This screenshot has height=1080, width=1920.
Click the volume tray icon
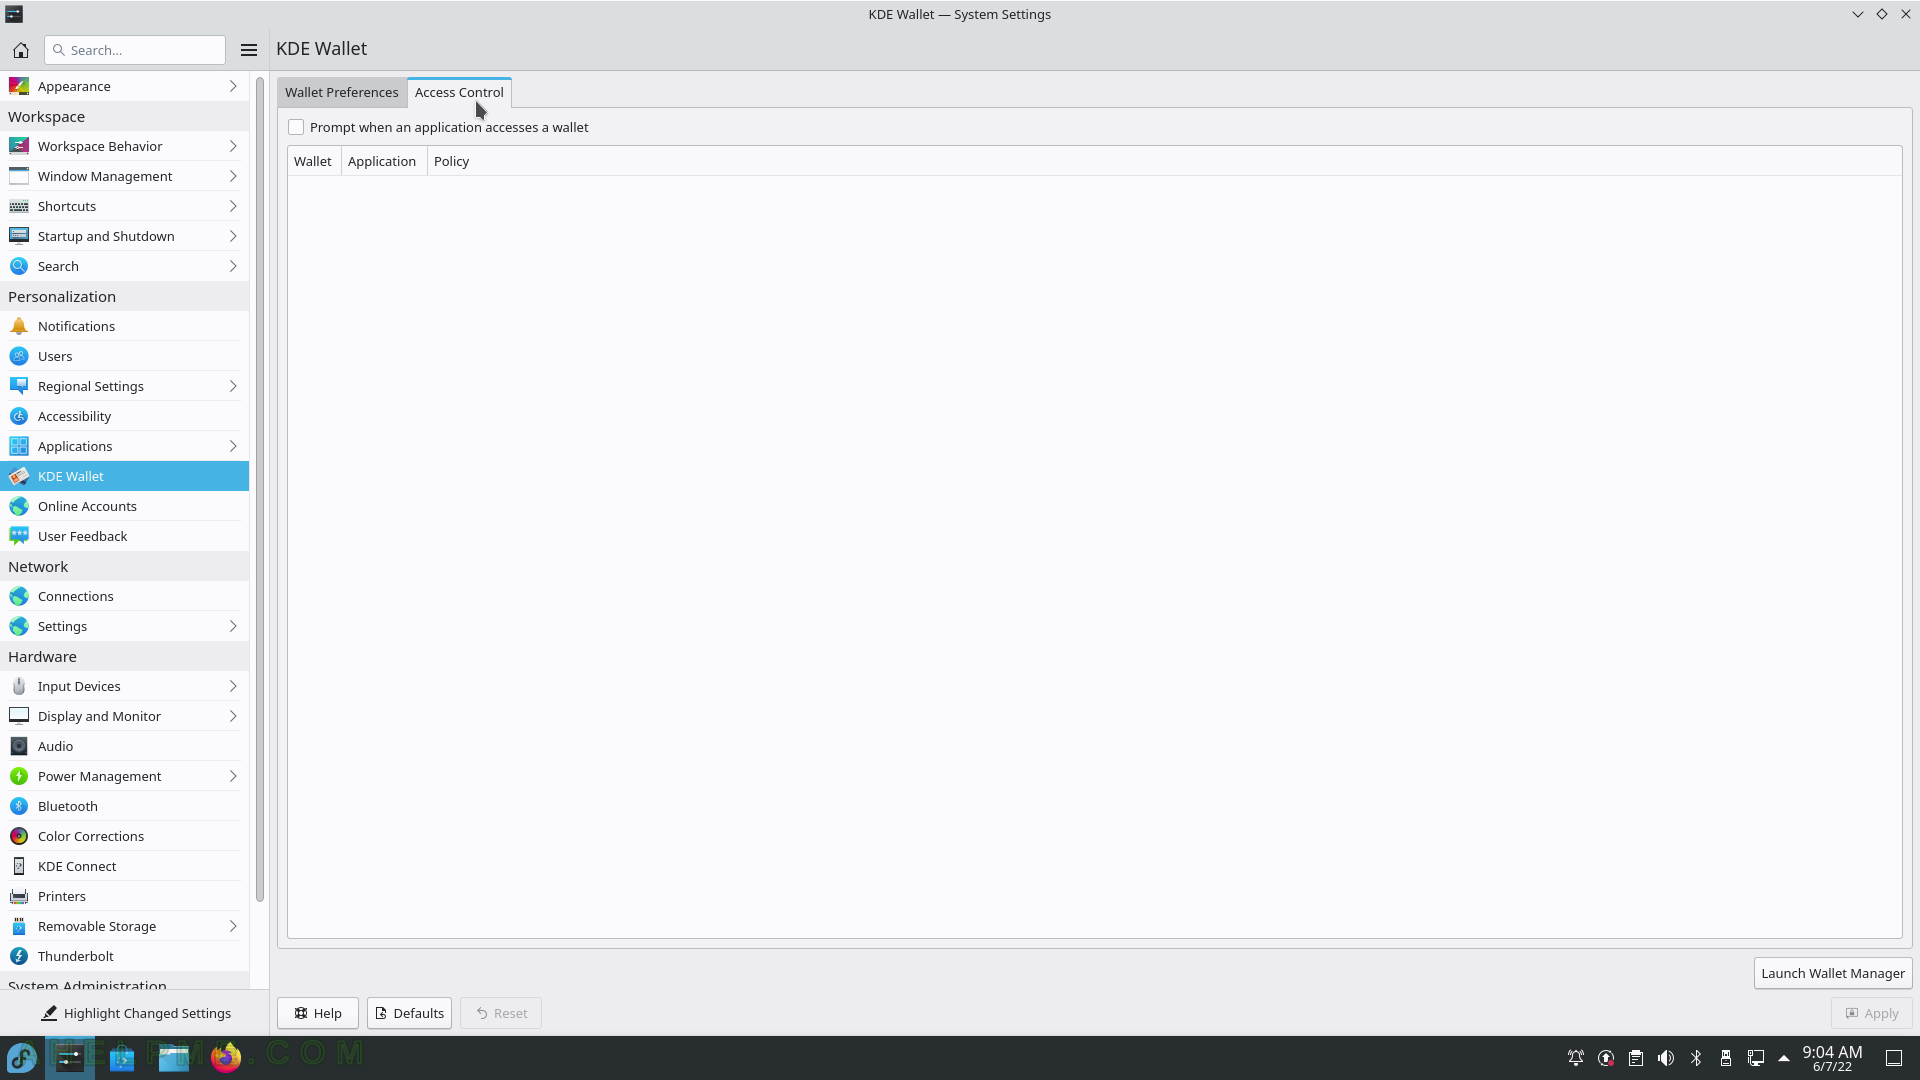1666,1058
